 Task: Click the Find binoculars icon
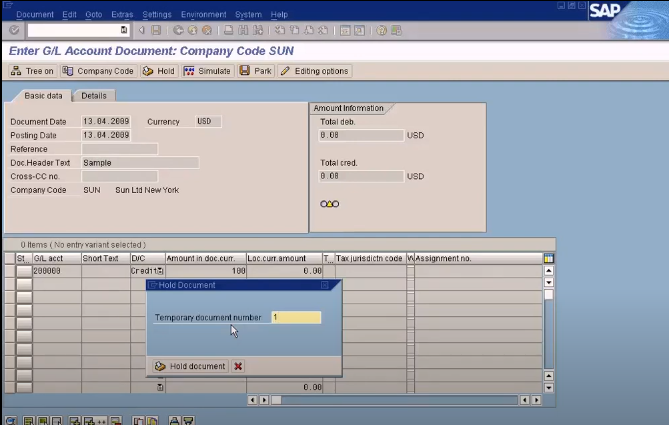(243, 30)
